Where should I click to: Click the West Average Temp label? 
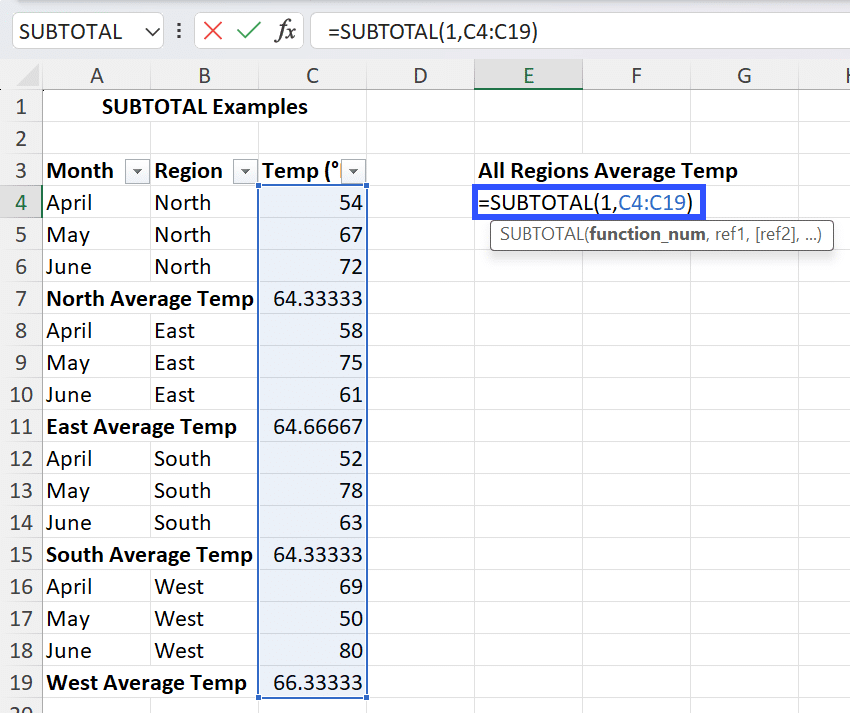[146, 683]
